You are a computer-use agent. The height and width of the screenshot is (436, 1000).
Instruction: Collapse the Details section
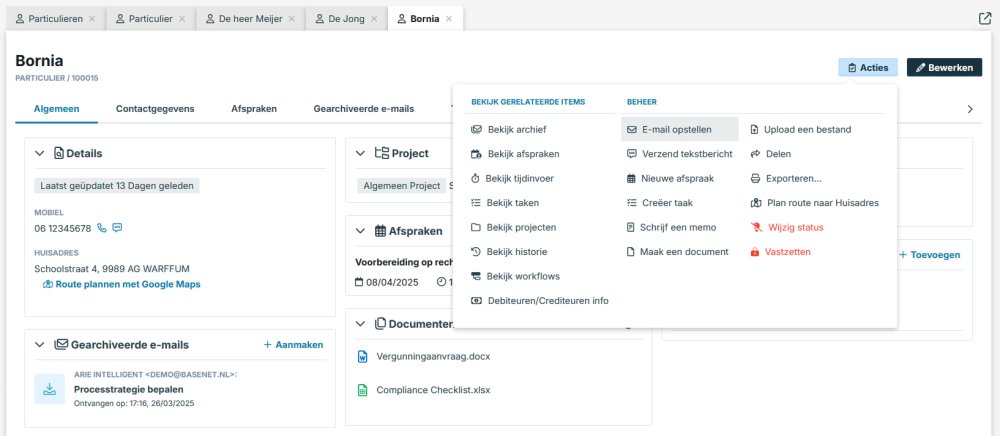tap(40, 153)
